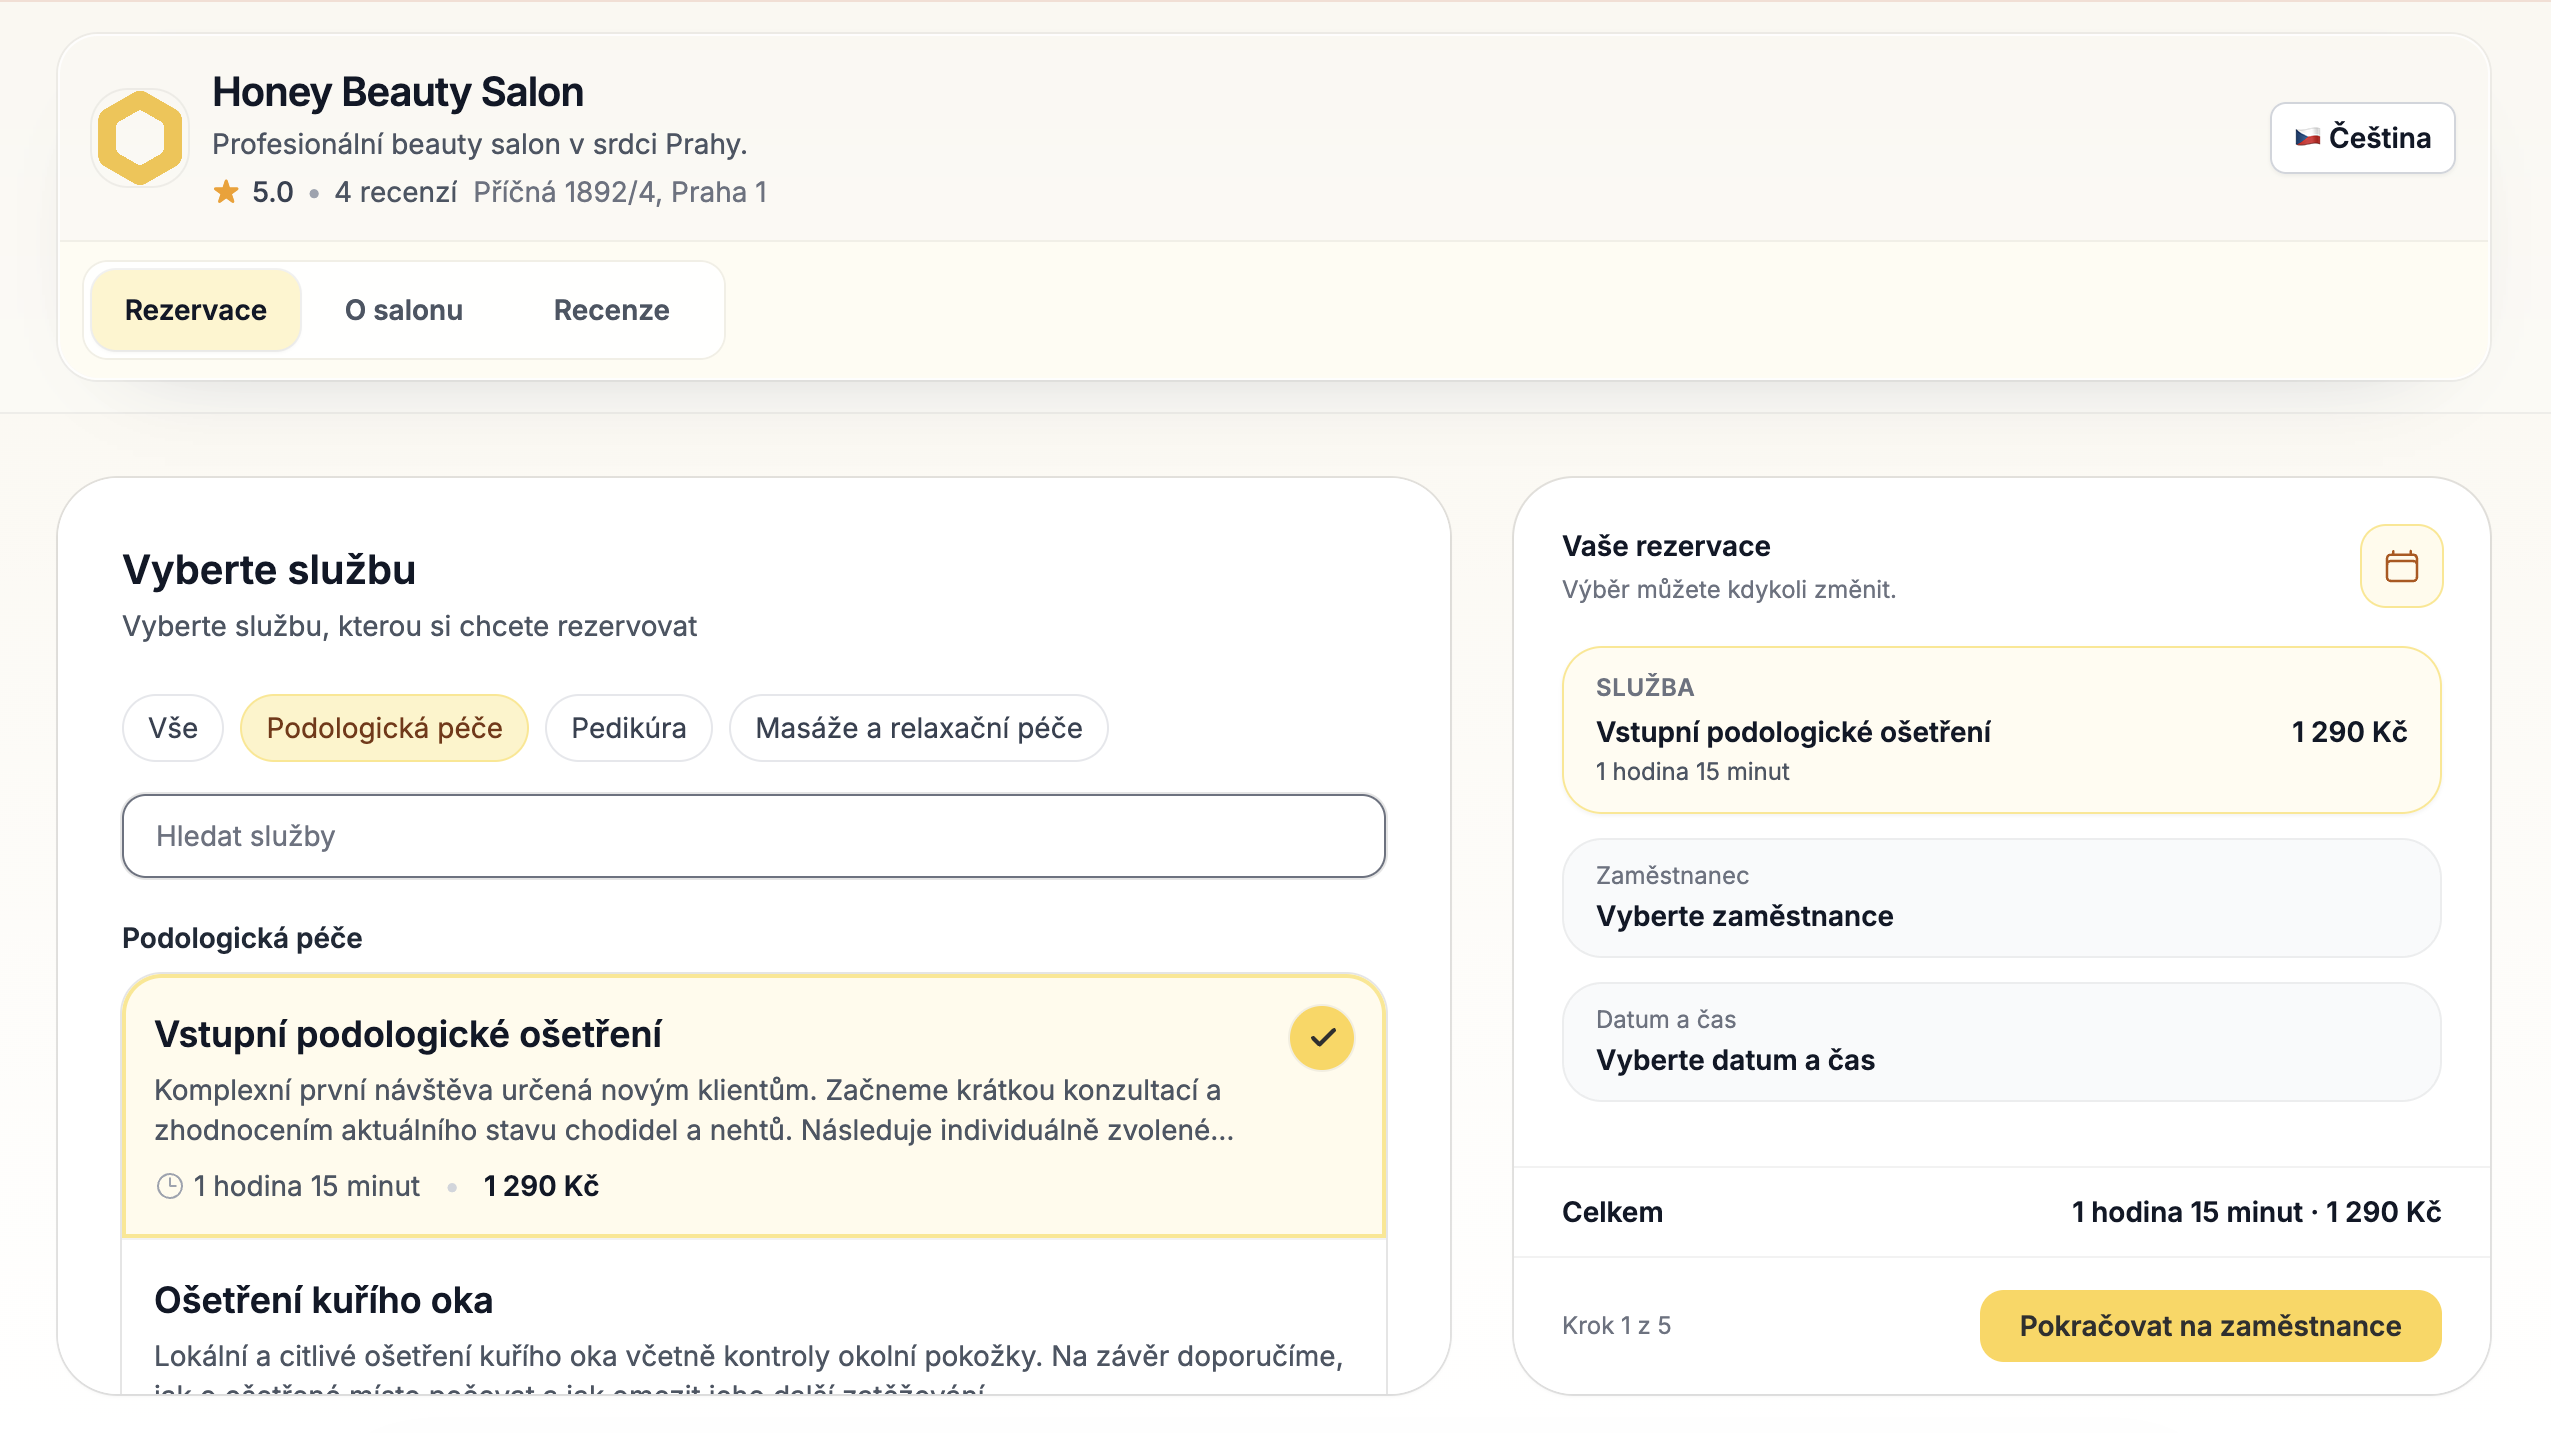Click the Vyberte službu heading

[269, 570]
